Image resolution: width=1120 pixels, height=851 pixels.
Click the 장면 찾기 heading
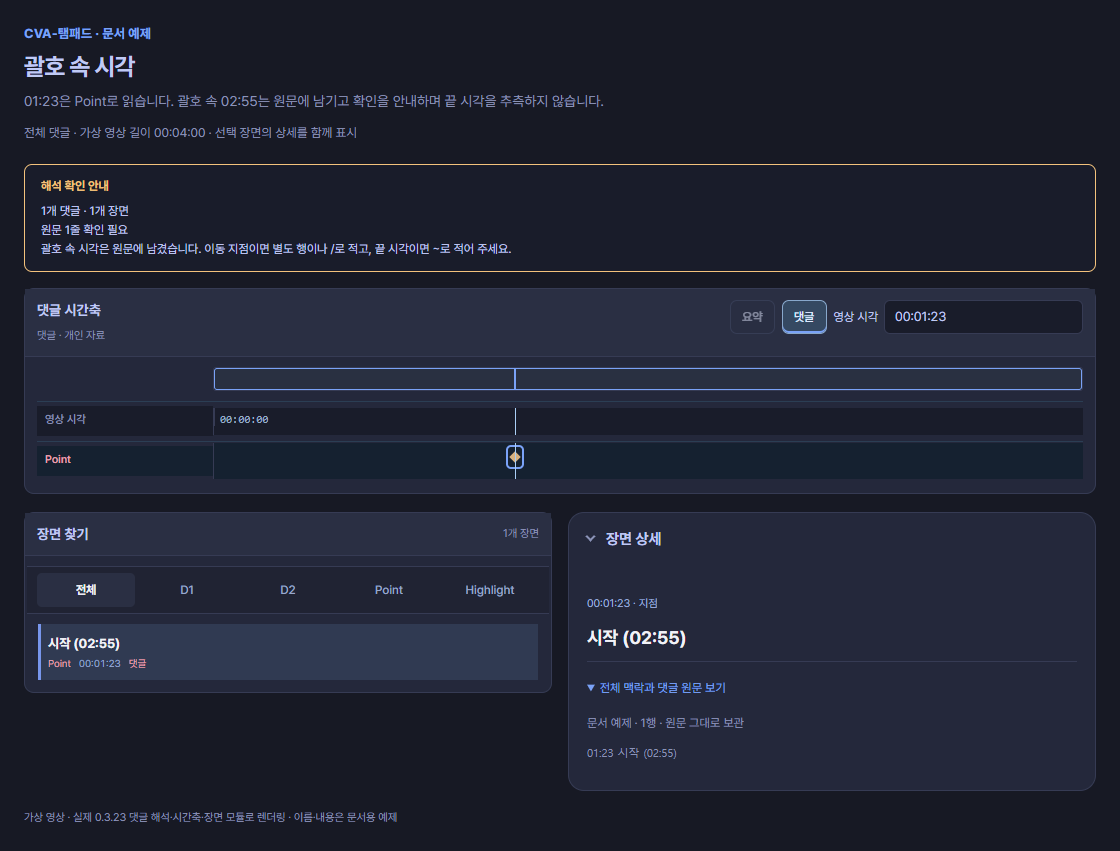pyautogui.click(x=63, y=534)
